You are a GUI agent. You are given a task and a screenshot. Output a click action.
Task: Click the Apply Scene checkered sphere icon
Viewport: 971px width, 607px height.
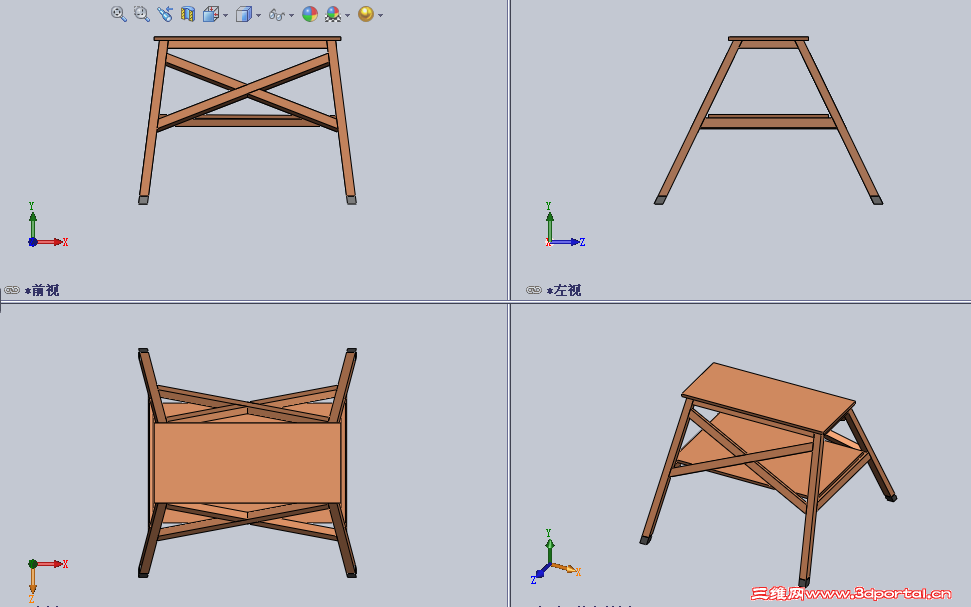tap(331, 14)
